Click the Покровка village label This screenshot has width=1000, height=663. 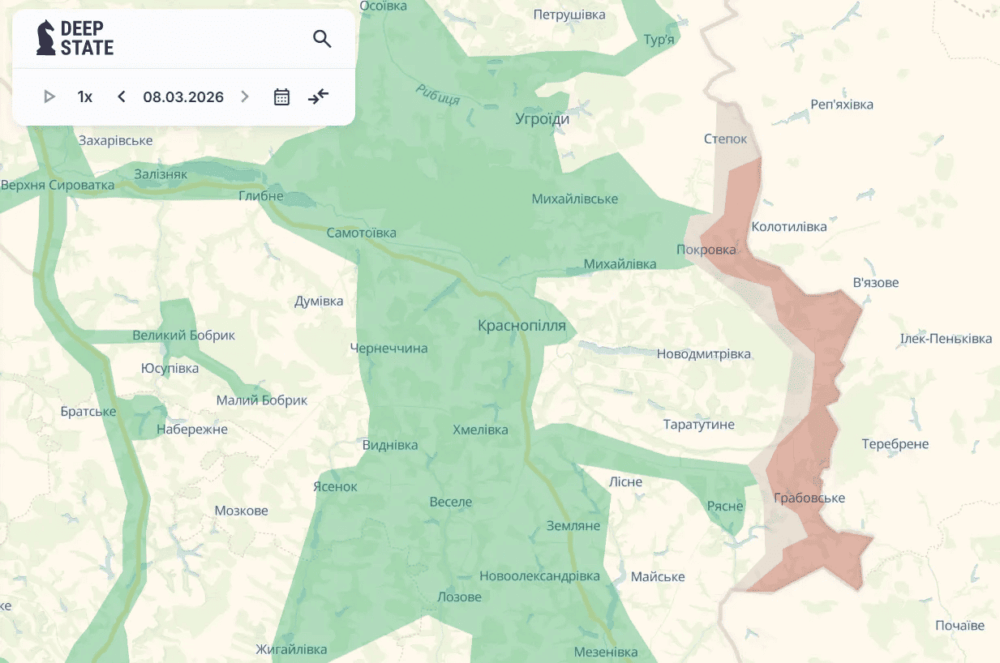(706, 250)
